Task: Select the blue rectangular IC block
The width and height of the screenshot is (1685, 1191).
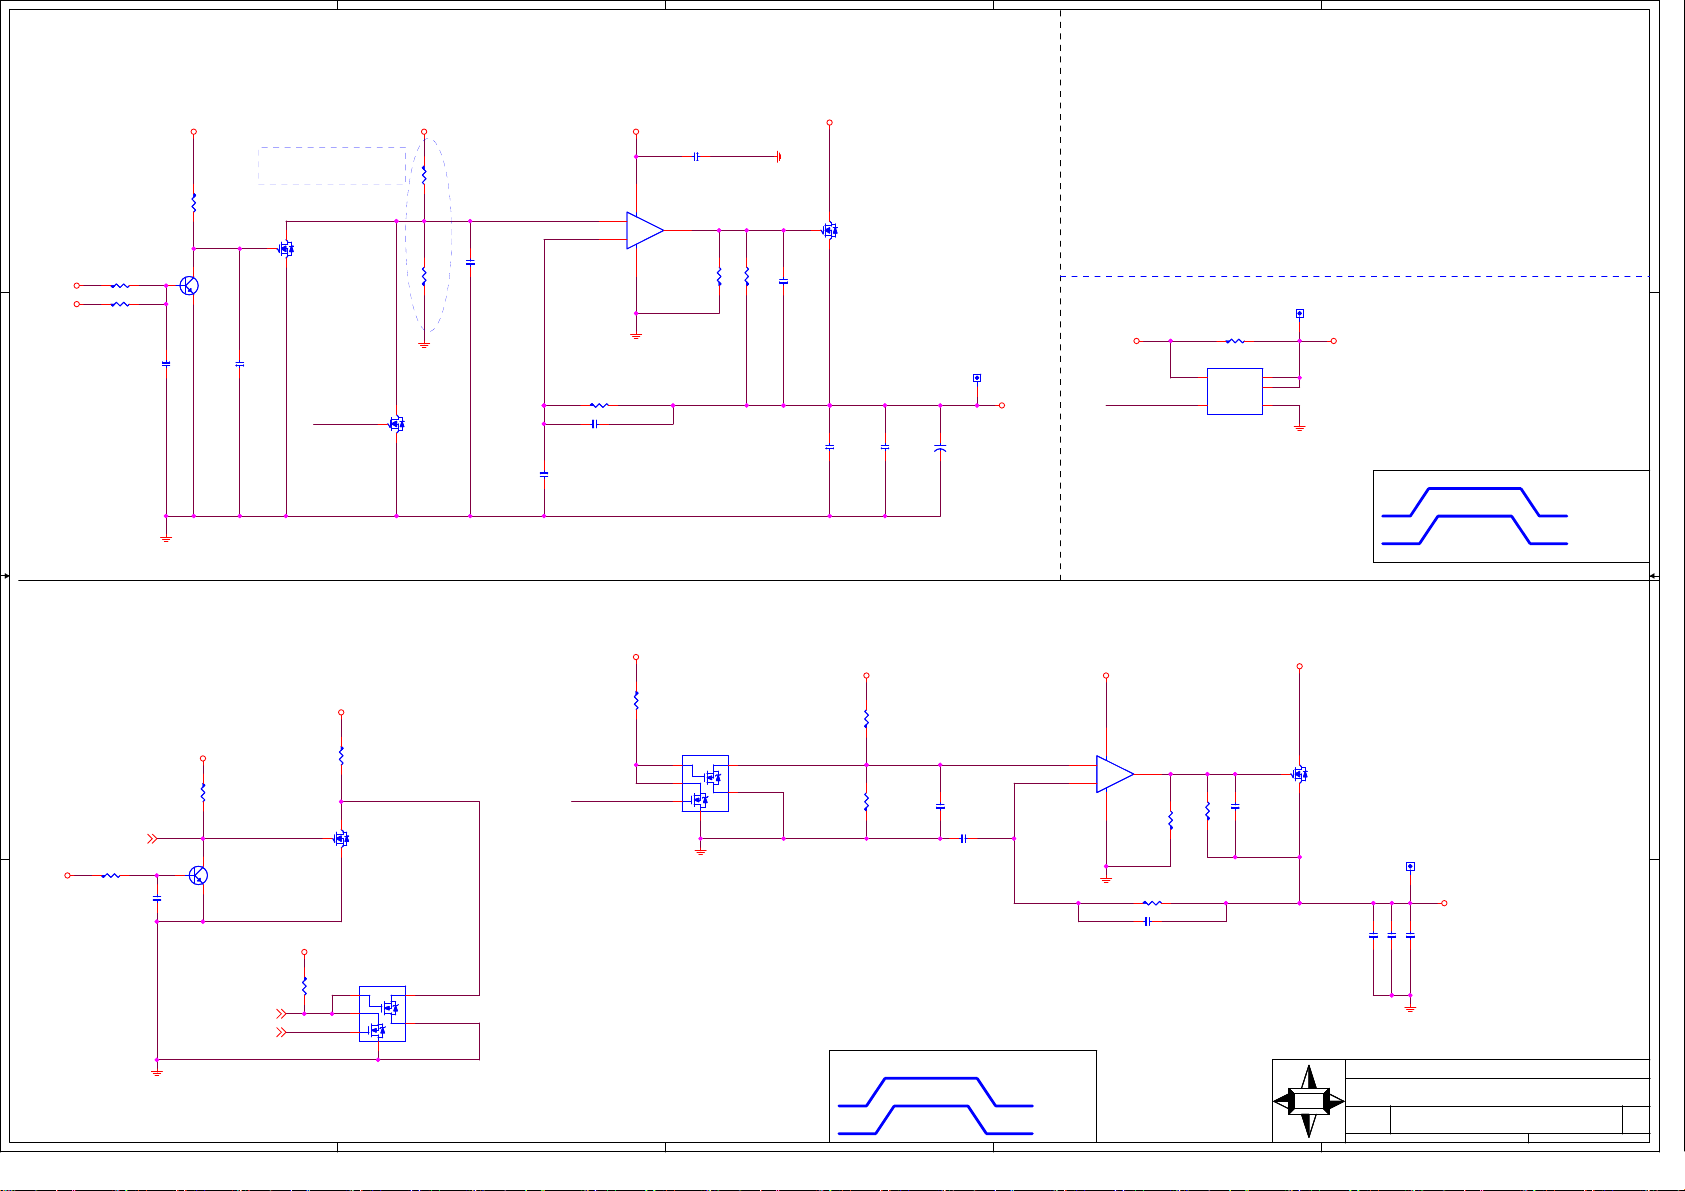Action: pyautogui.click(x=1235, y=391)
